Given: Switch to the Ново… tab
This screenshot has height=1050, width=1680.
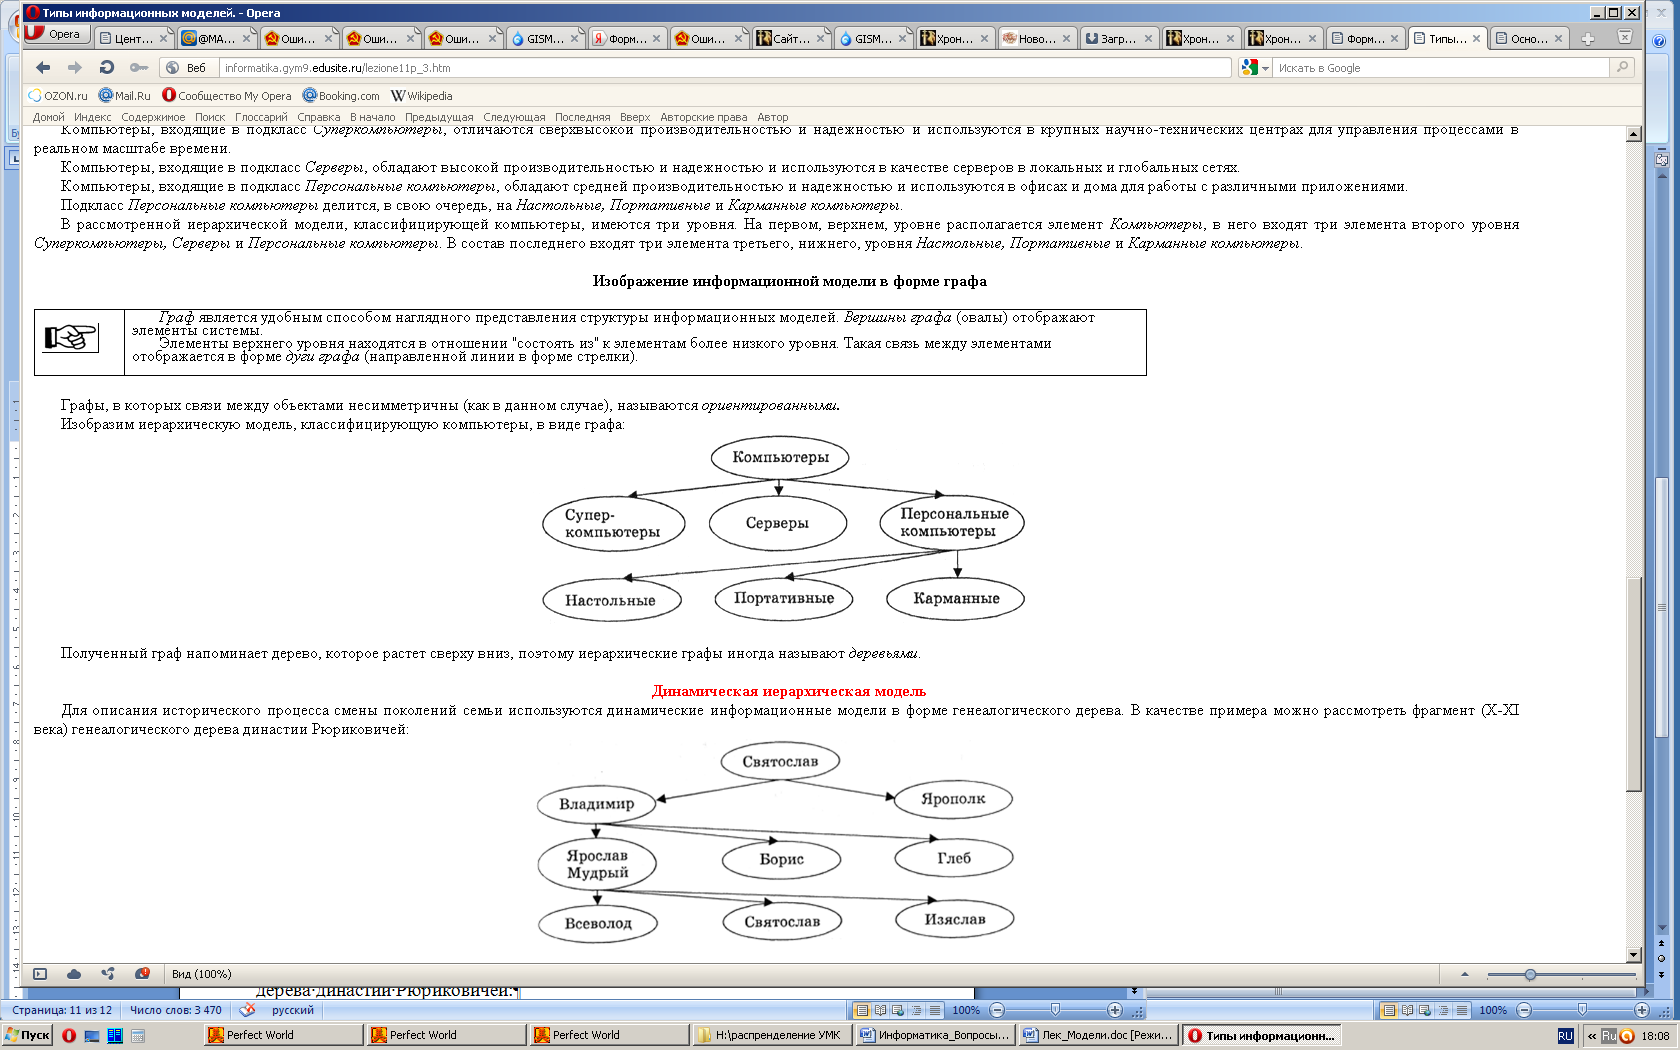Looking at the screenshot, I should (1036, 38).
